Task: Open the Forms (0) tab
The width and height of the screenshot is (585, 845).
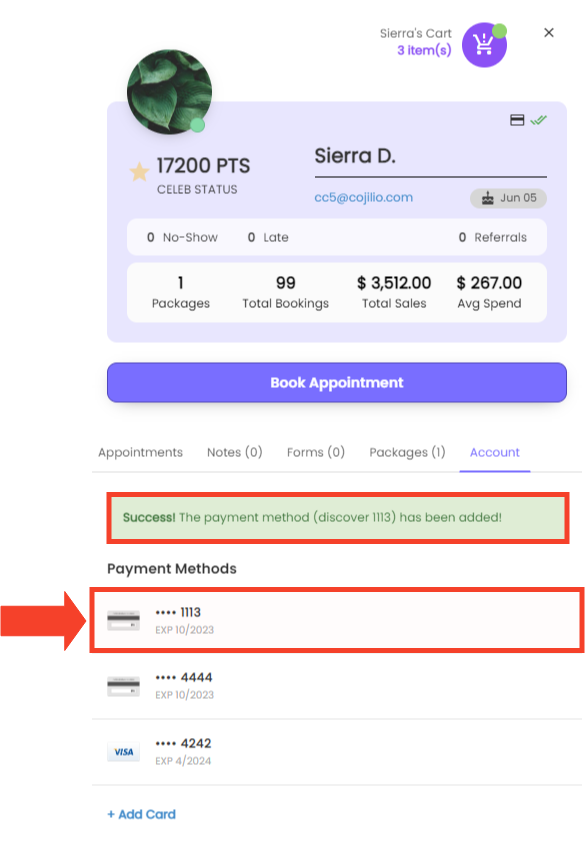Action: (316, 452)
